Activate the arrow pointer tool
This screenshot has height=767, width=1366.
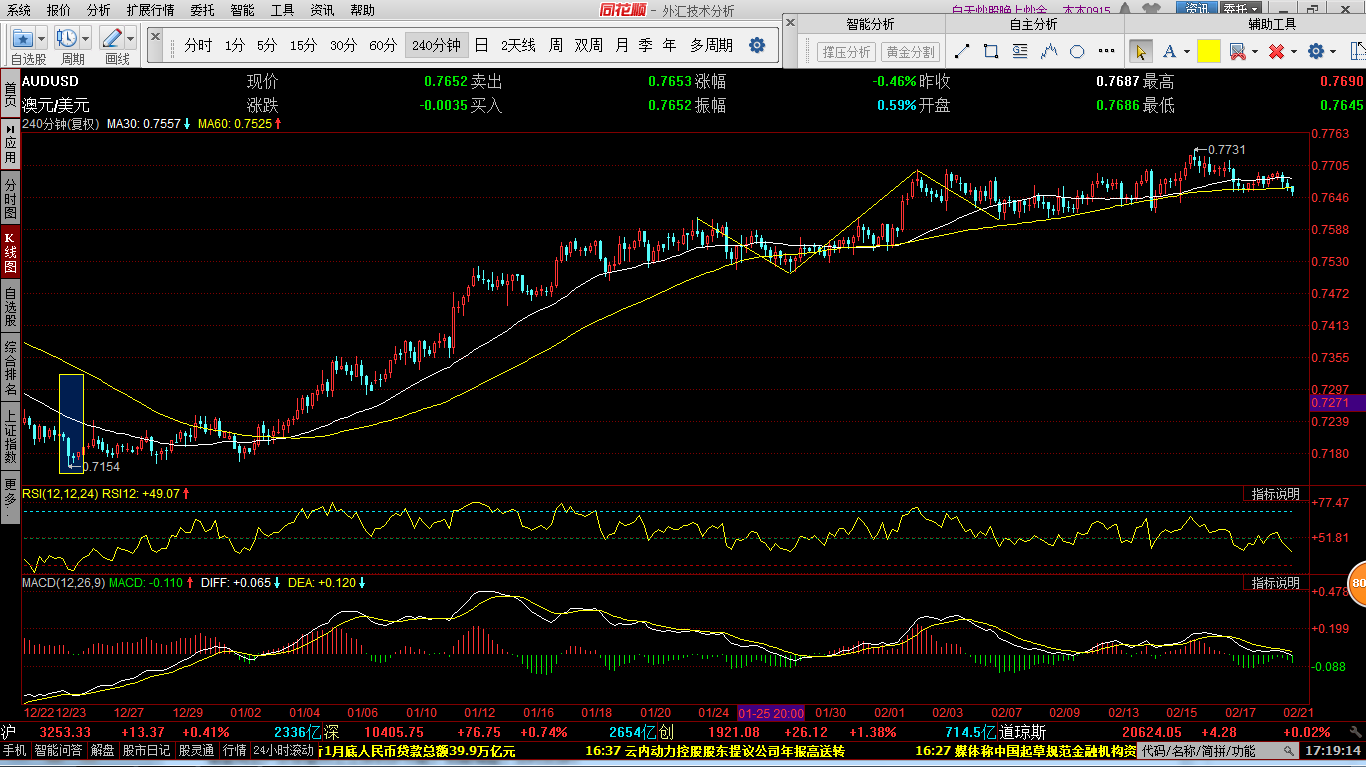click(x=1141, y=52)
